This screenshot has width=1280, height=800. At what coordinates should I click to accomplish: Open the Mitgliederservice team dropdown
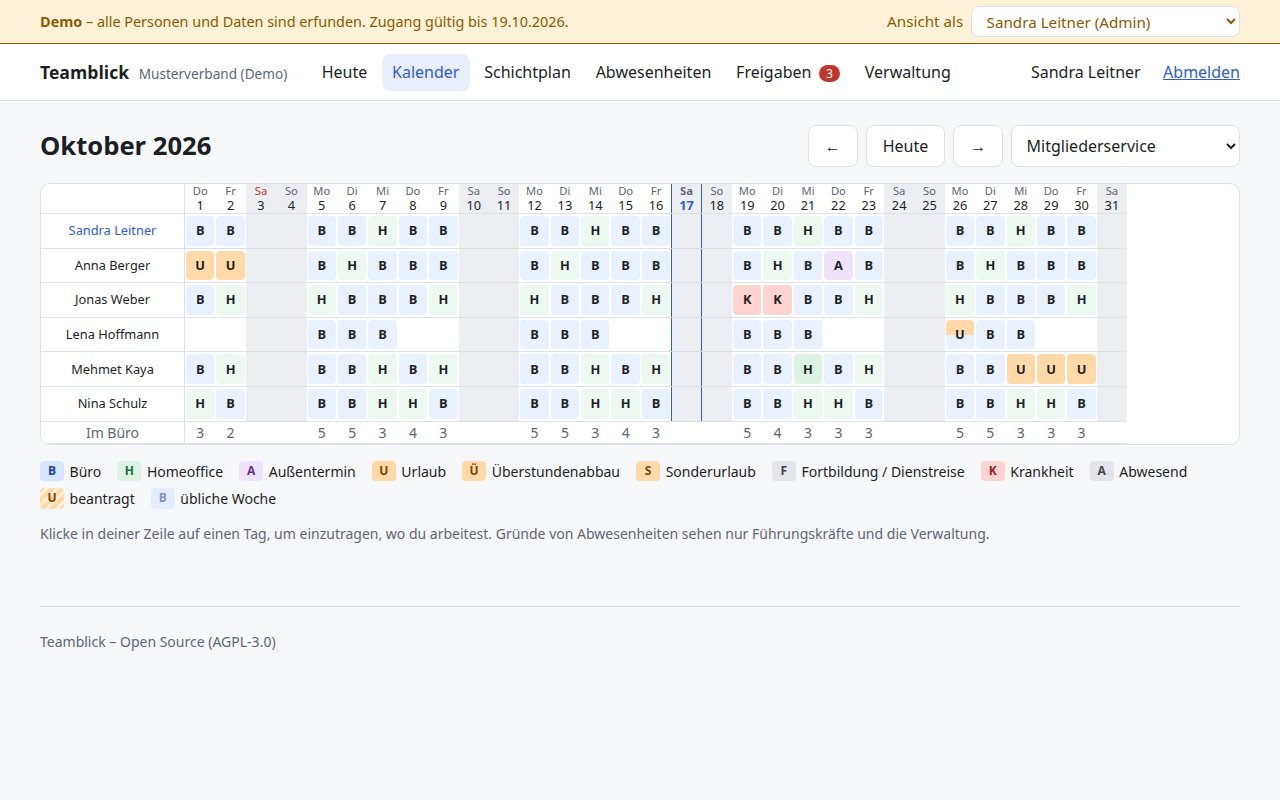click(x=1125, y=146)
